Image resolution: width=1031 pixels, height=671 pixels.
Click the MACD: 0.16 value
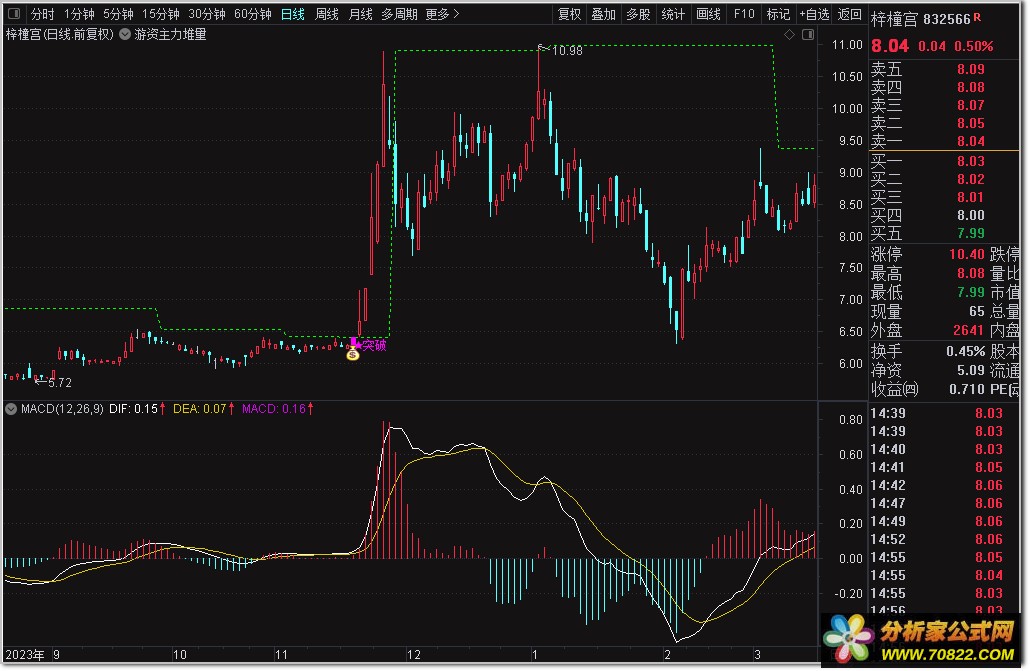point(274,409)
